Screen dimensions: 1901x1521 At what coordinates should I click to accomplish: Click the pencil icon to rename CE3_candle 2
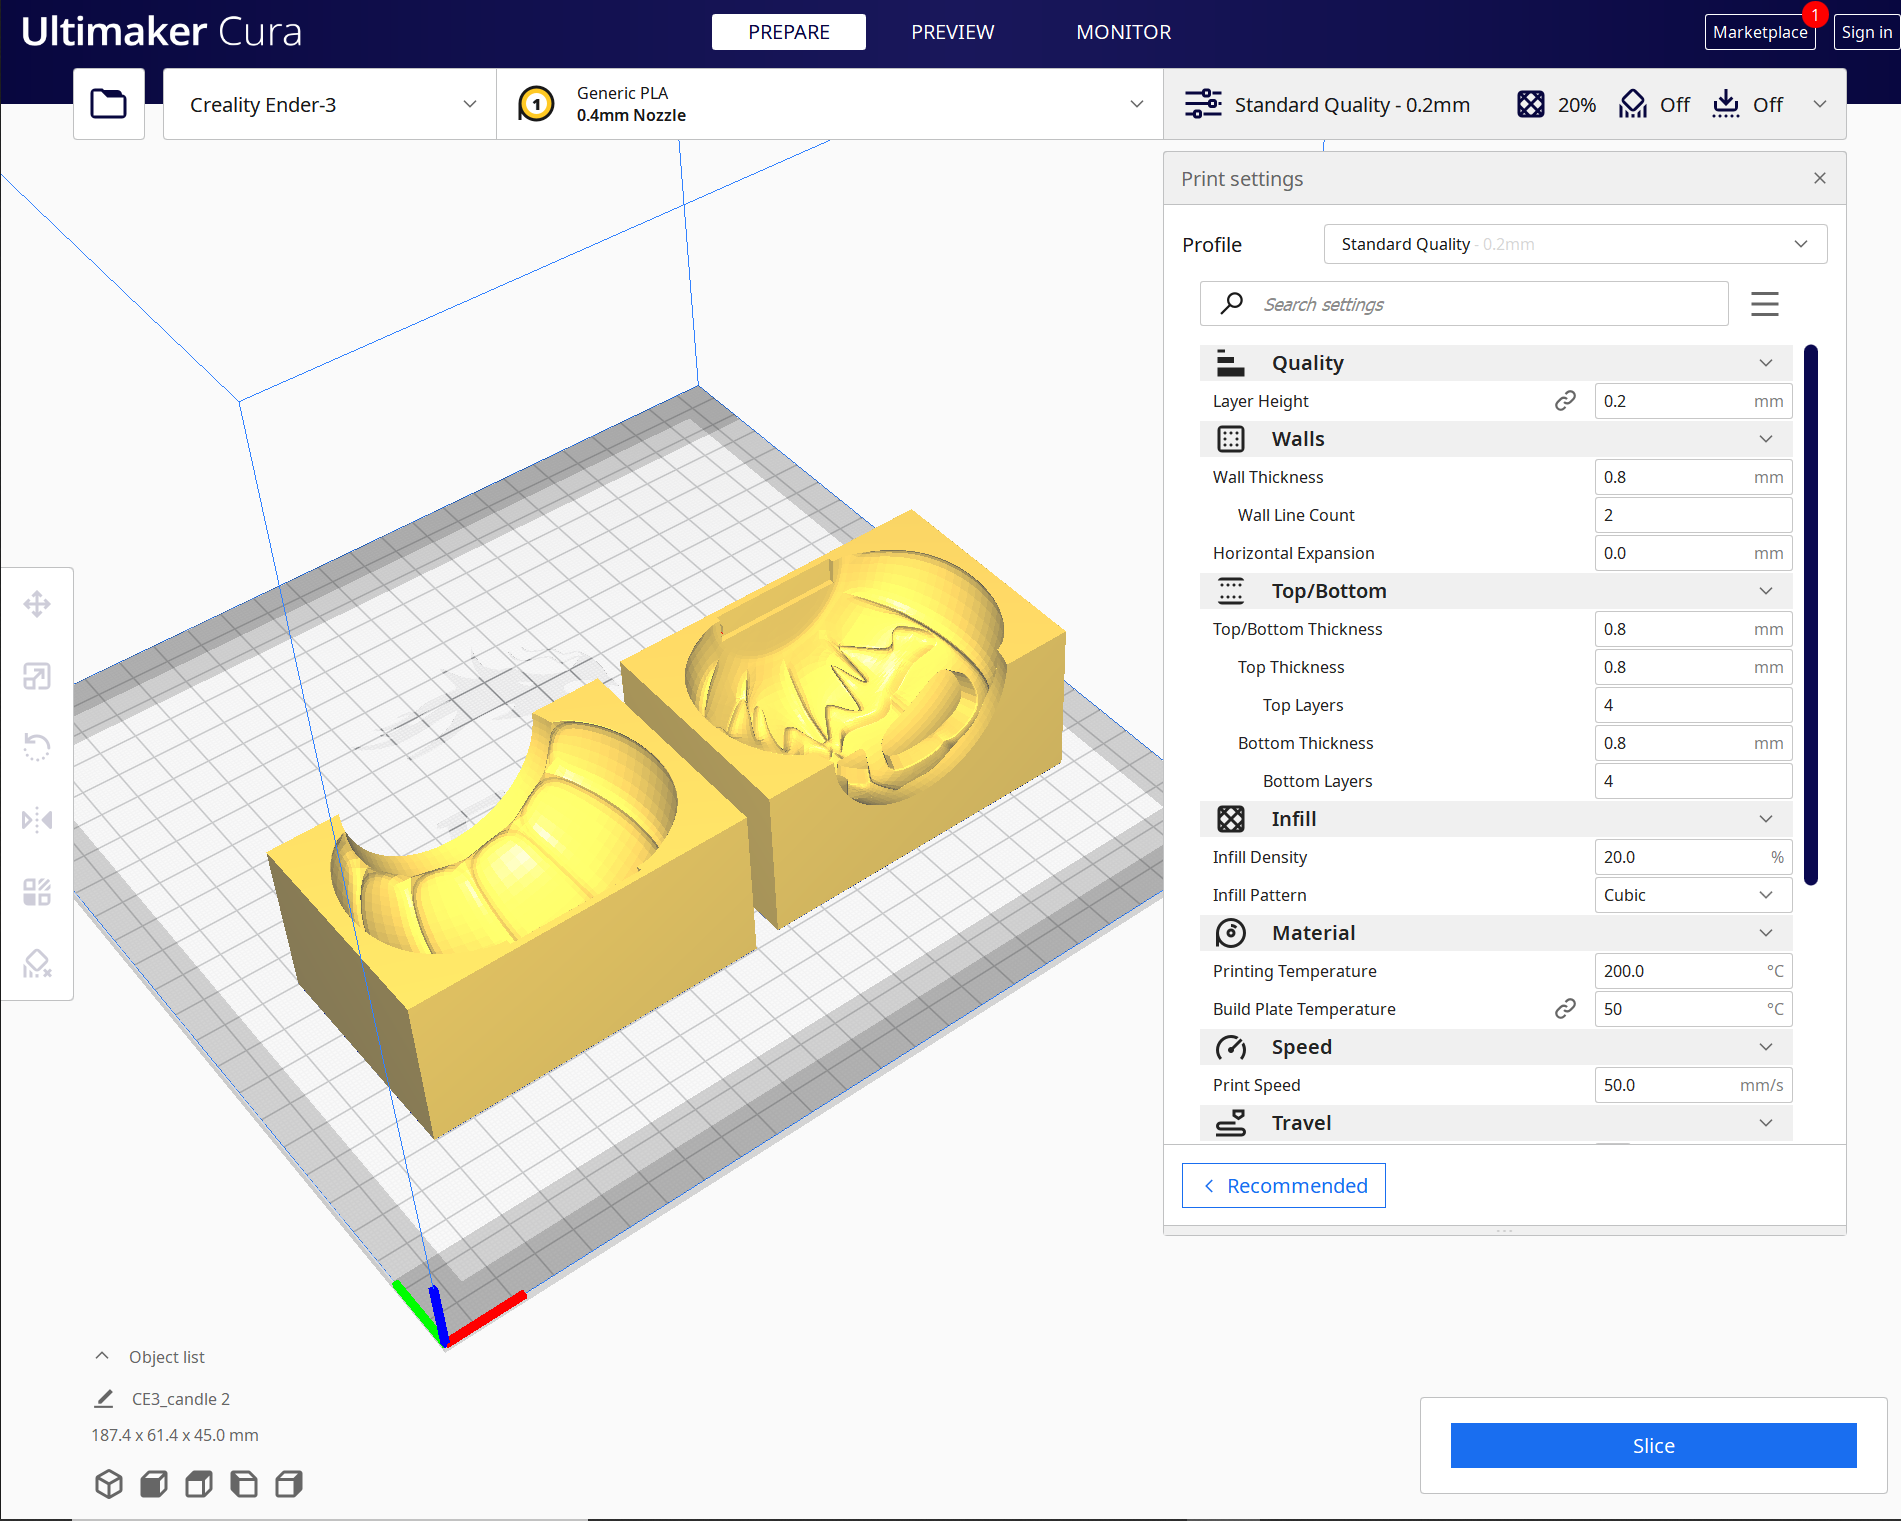104,1398
